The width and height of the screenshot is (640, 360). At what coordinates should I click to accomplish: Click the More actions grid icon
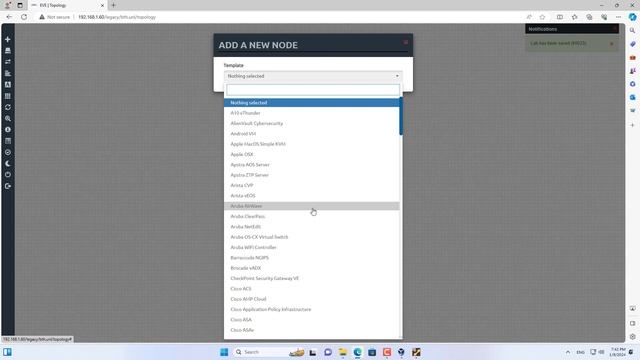(x=8, y=96)
